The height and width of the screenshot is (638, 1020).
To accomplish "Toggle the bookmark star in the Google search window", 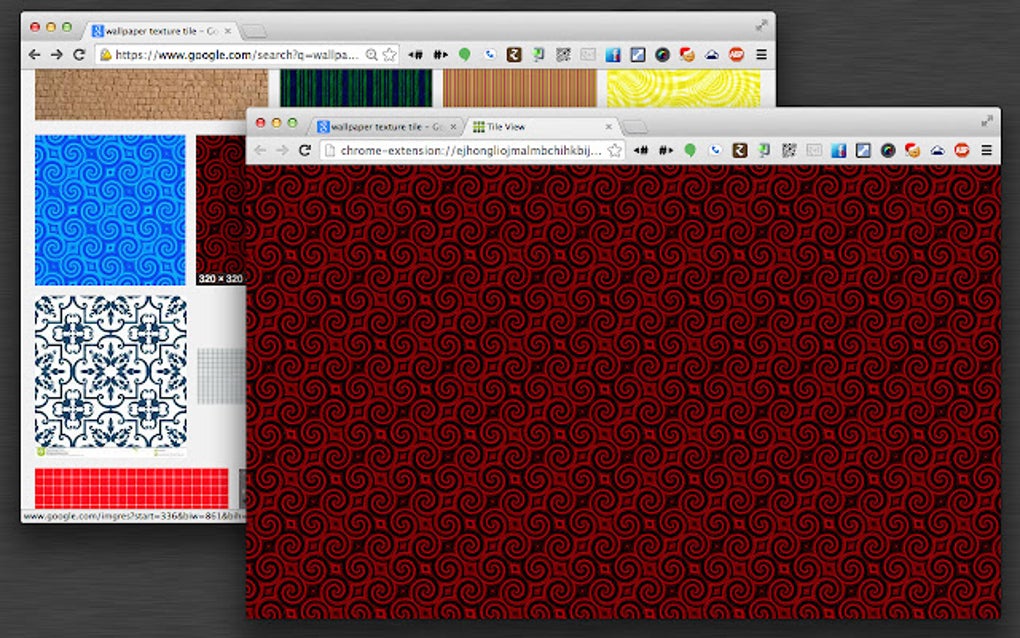I will click(x=390, y=54).
